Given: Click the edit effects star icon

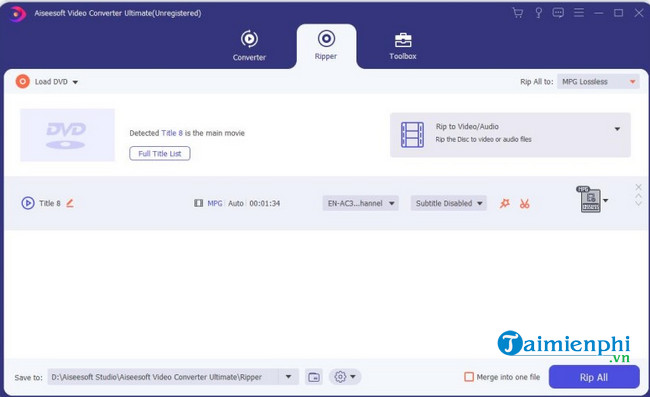Looking at the screenshot, I should tap(504, 203).
